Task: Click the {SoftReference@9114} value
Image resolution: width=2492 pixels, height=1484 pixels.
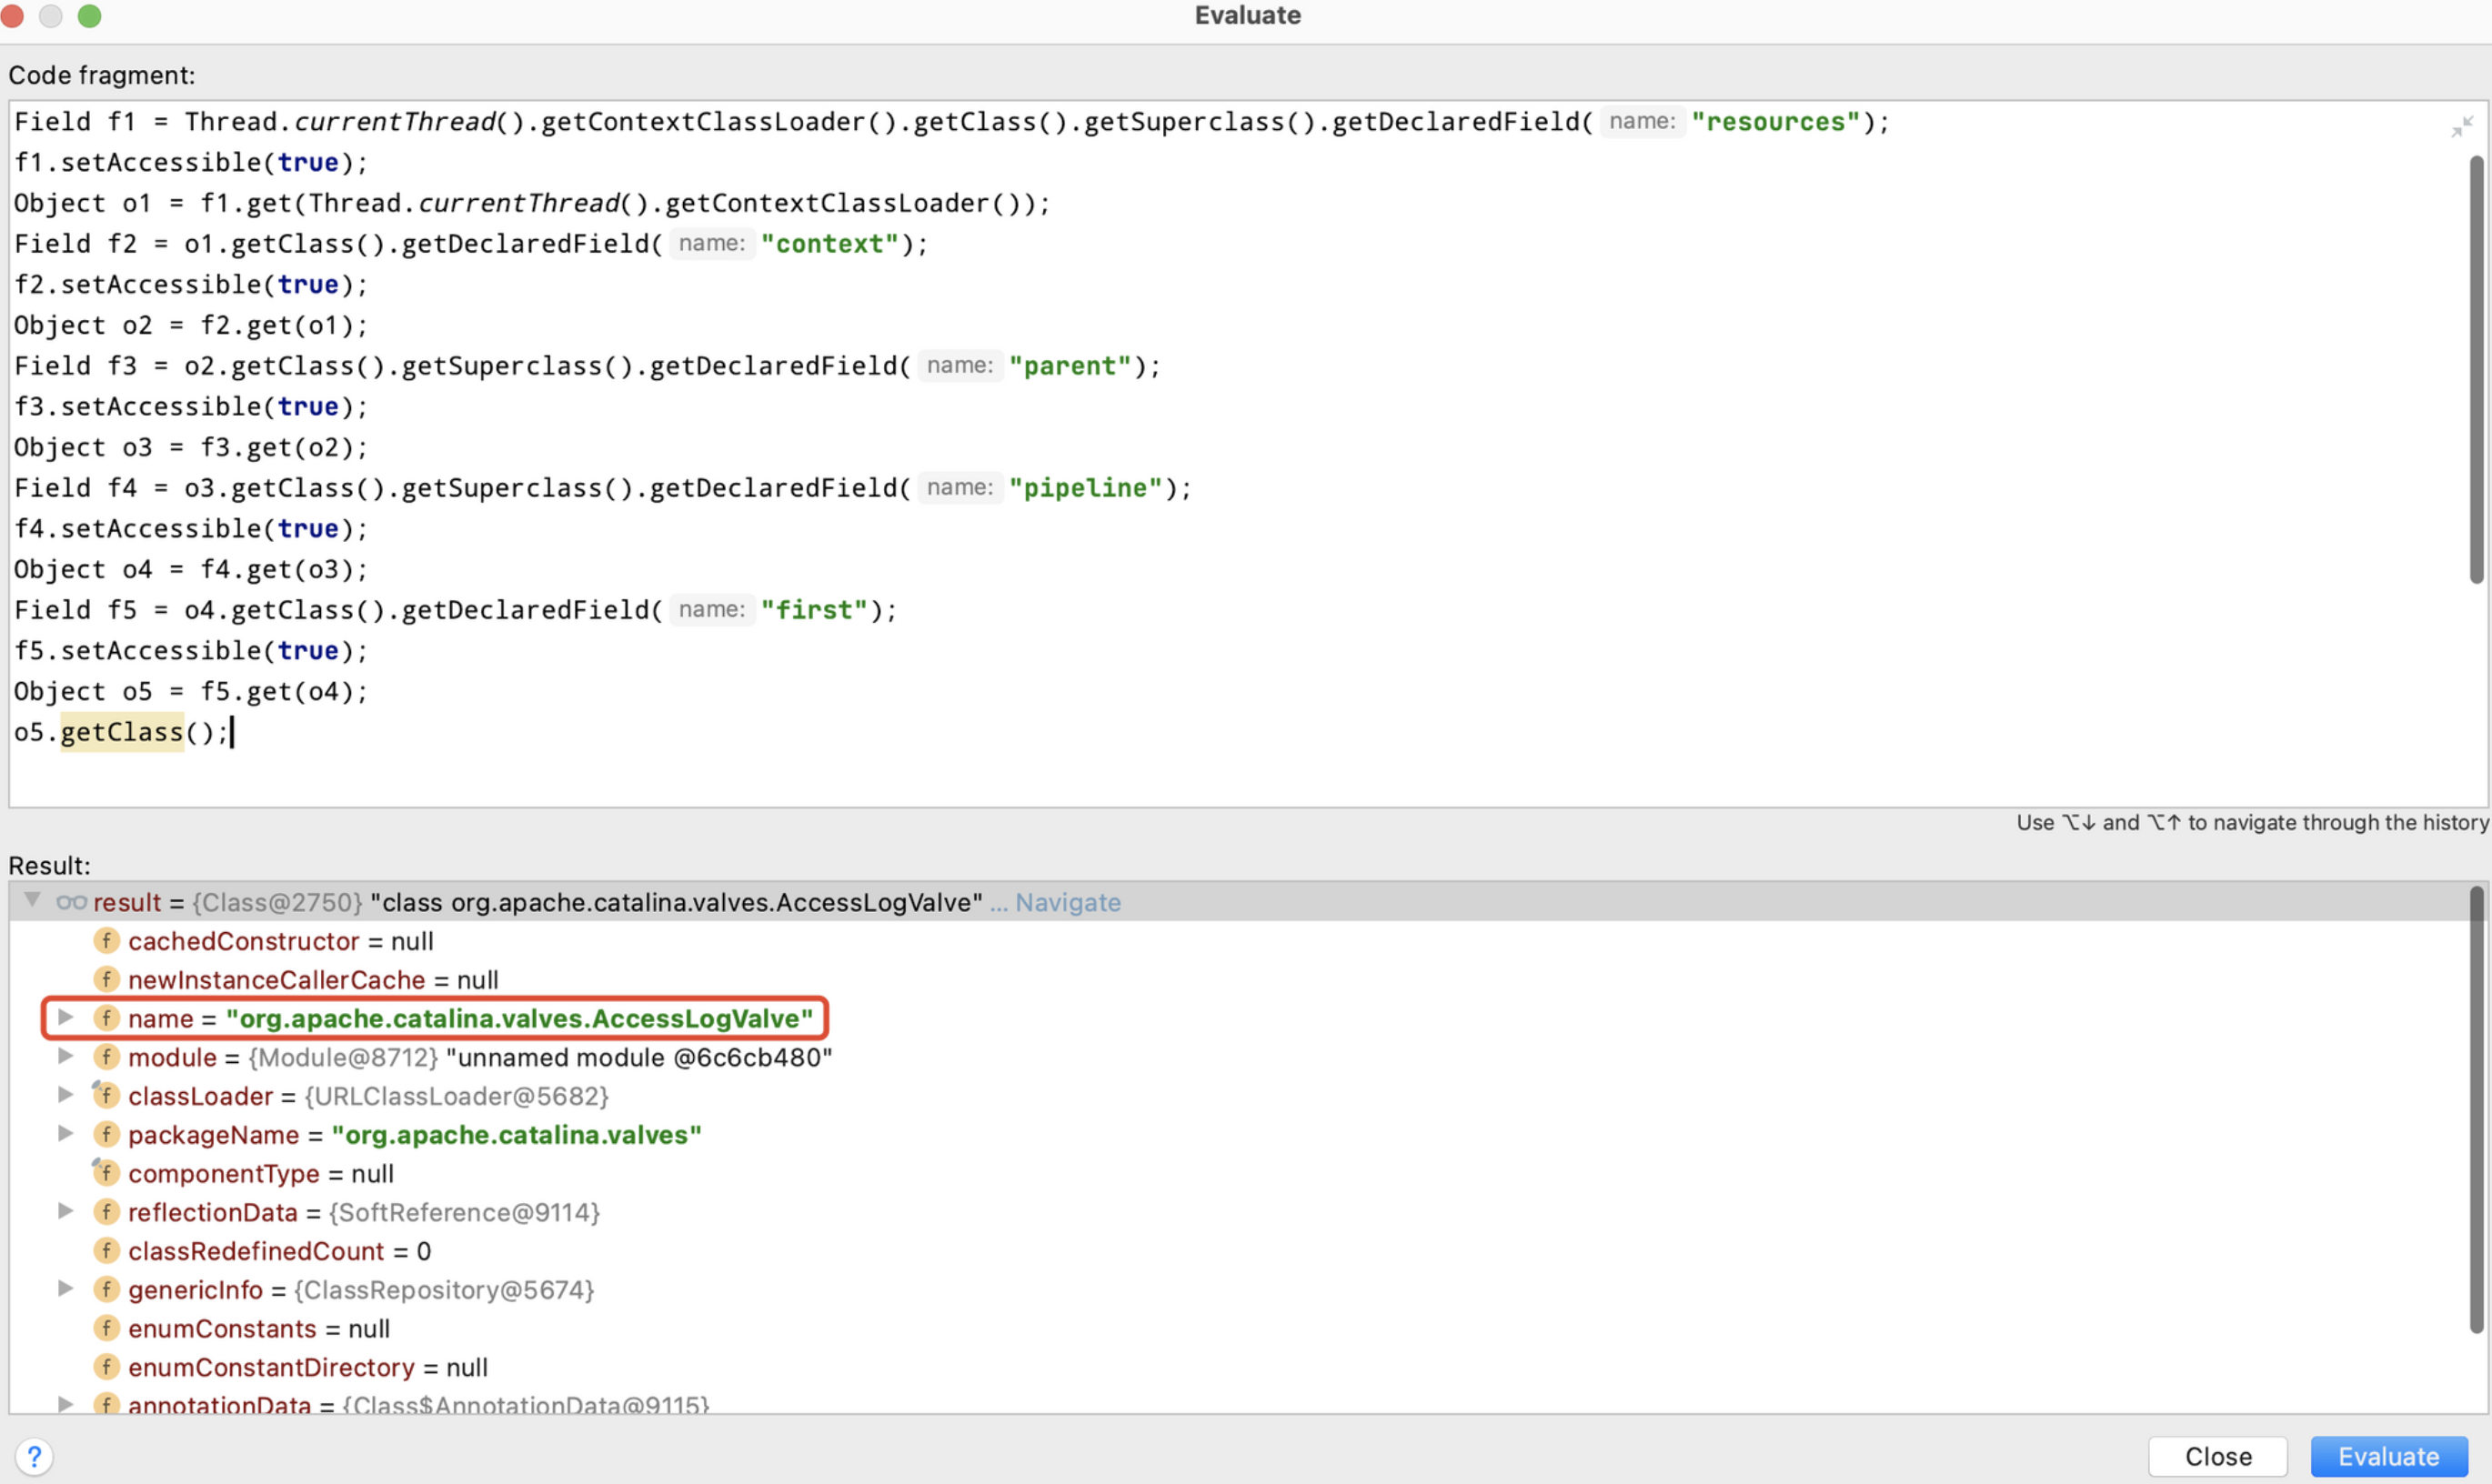Action: coord(464,1212)
